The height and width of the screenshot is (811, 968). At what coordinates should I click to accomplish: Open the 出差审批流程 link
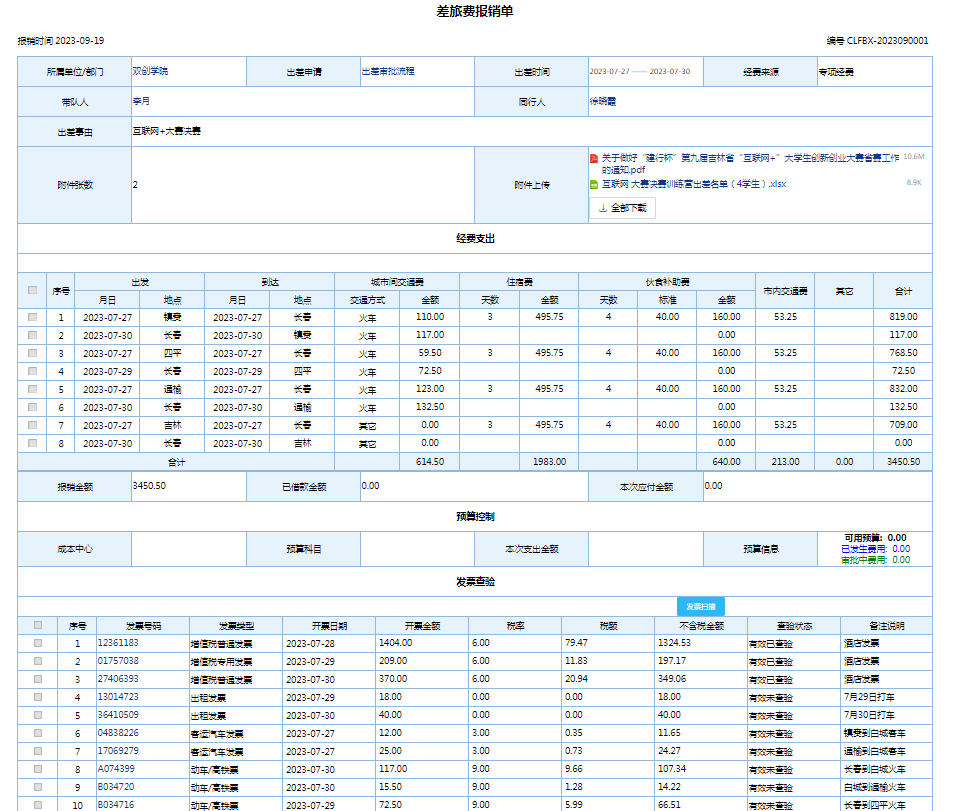pyautogui.click(x=388, y=72)
